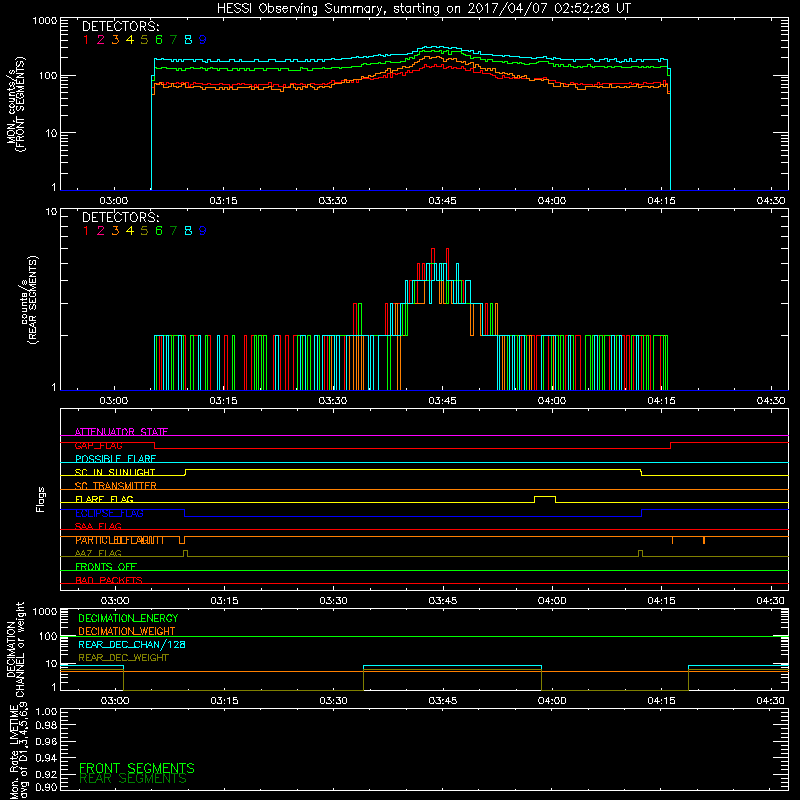
Task: Click the 0.90 tick on livetime axis
Action: [x=46, y=787]
